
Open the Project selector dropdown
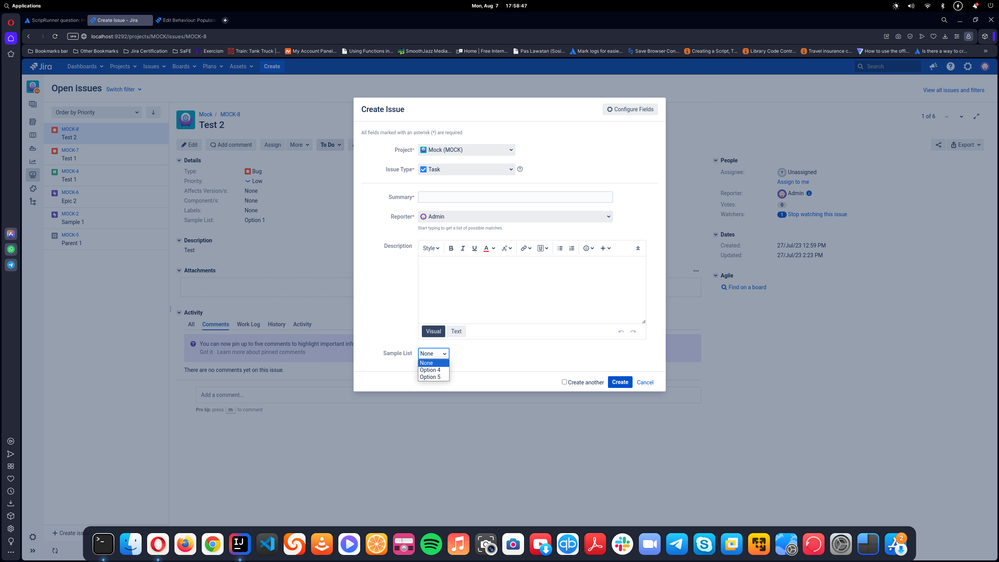(x=466, y=150)
